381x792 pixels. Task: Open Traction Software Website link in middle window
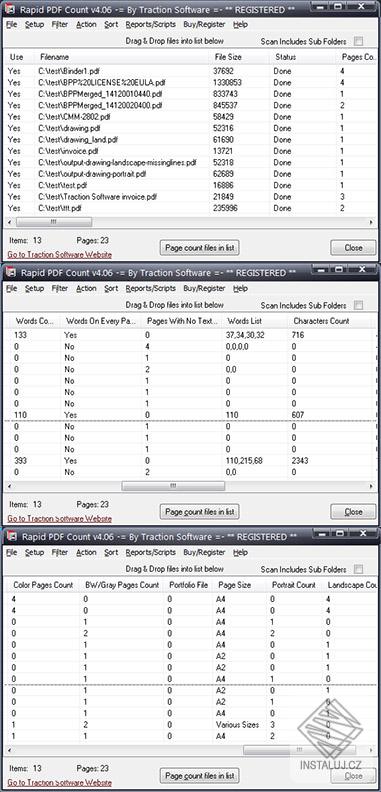tap(60, 519)
